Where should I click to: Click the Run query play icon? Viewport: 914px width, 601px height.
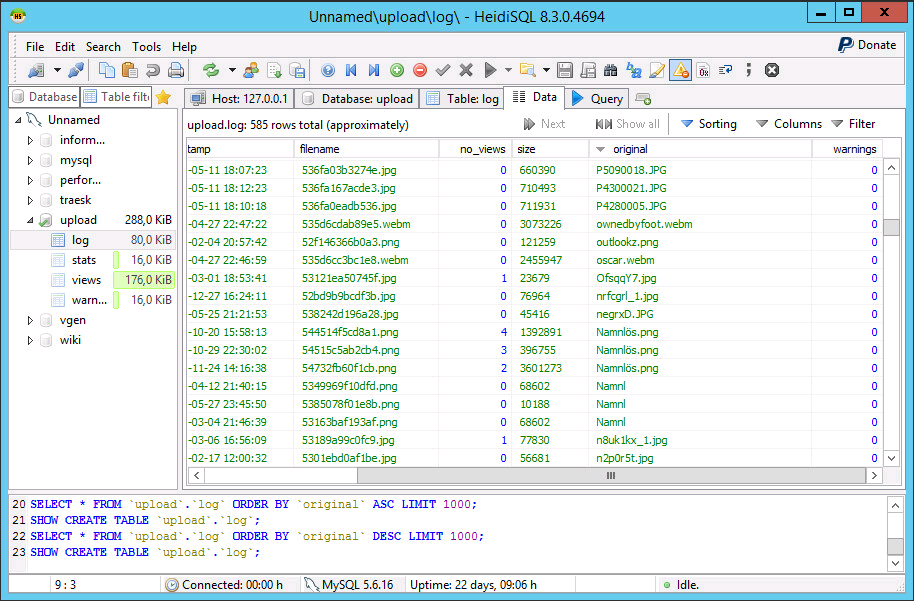point(490,71)
